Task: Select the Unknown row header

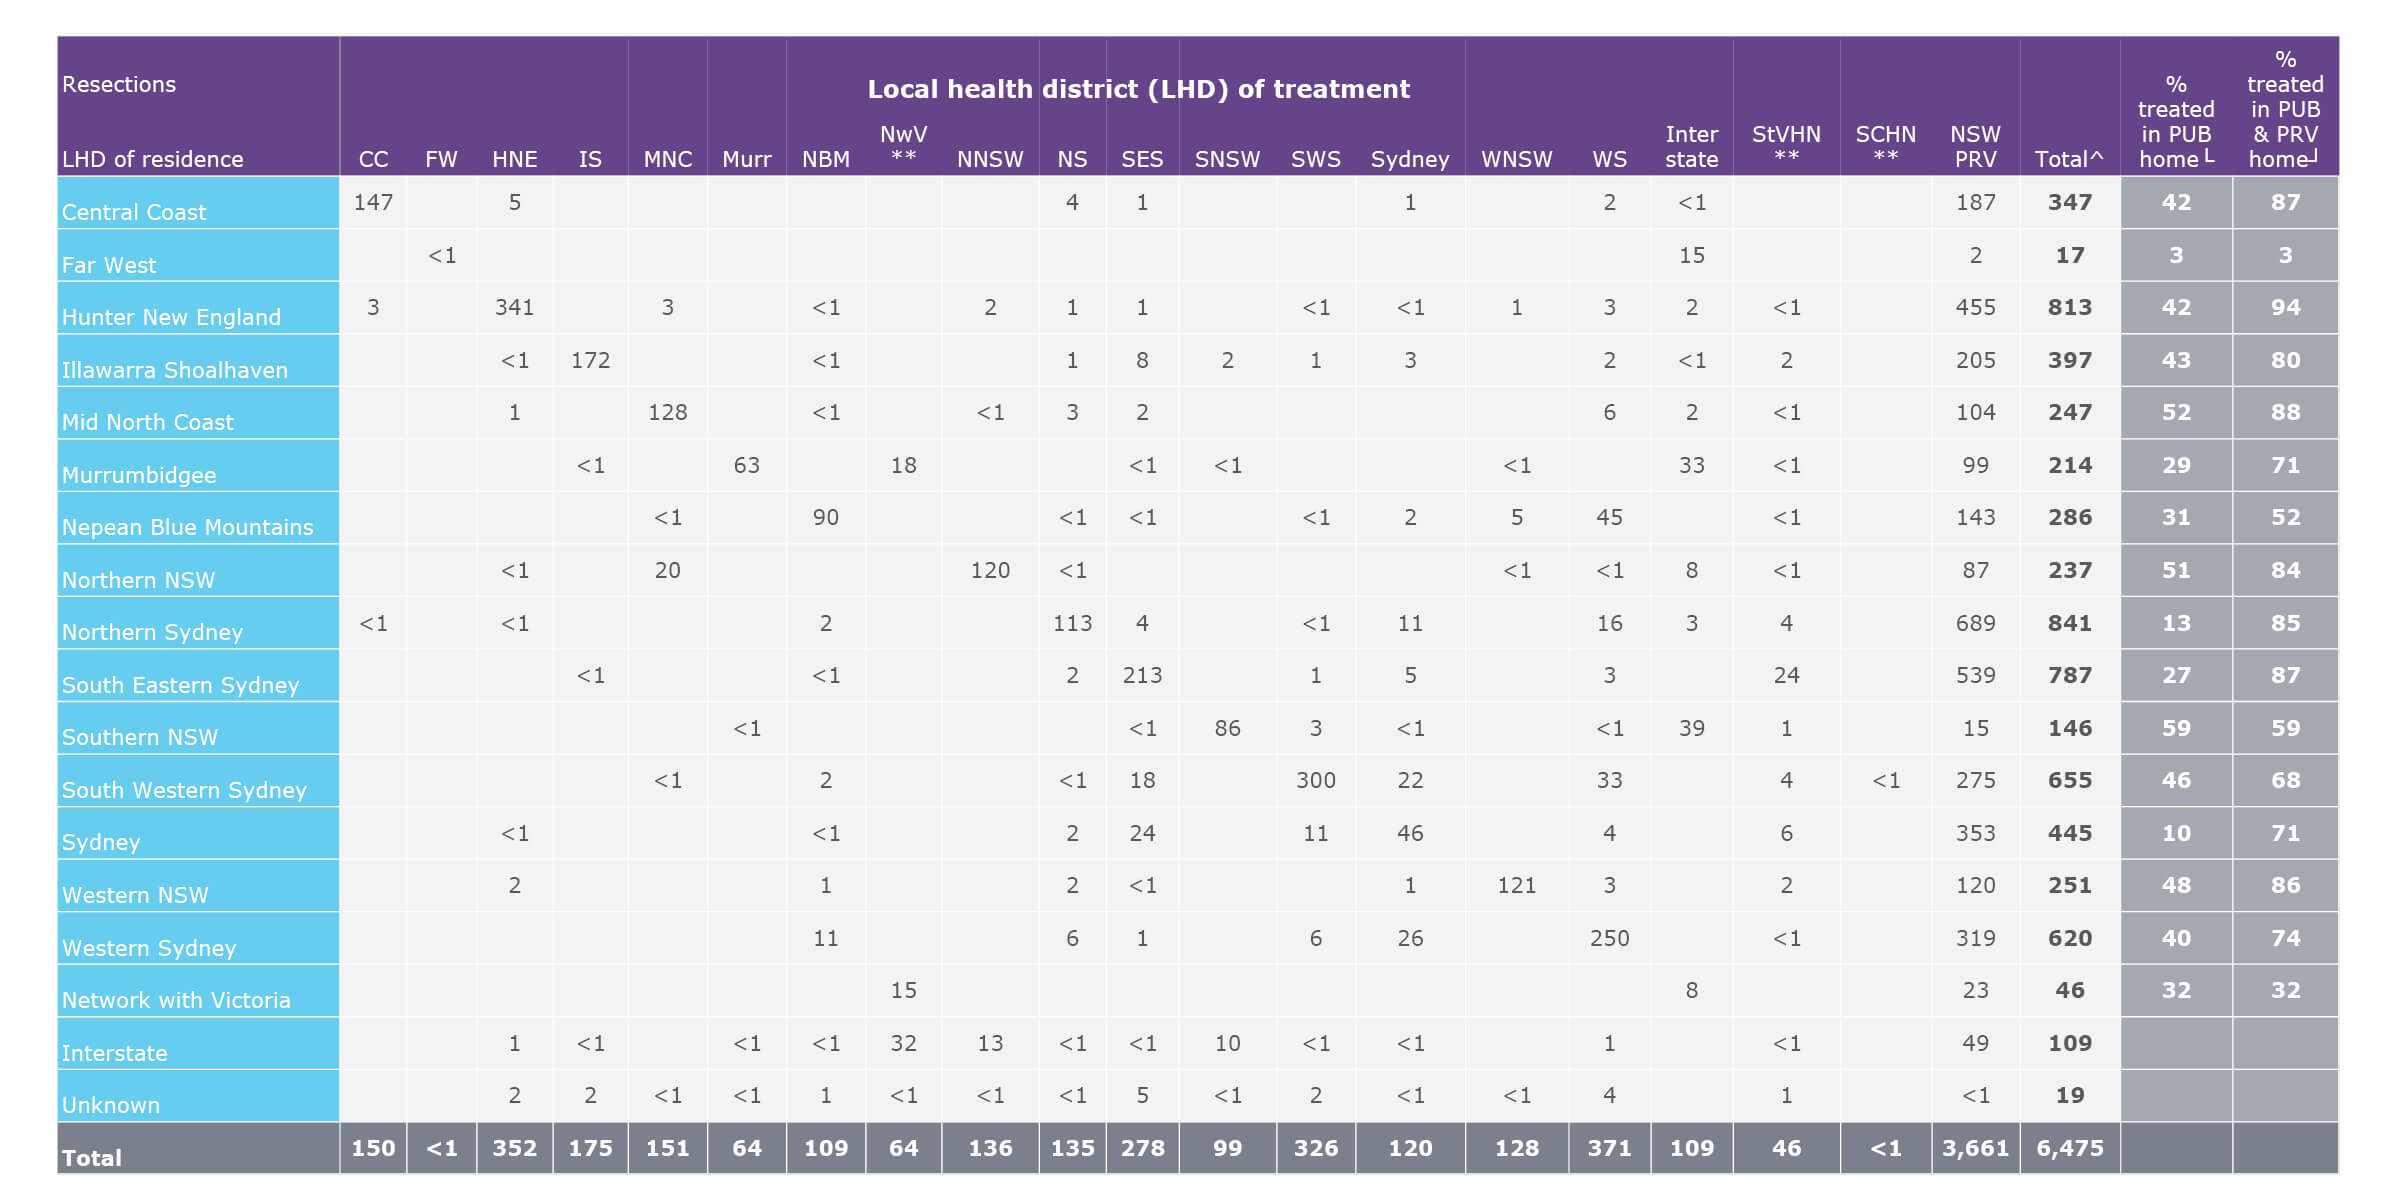Action: [110, 1105]
